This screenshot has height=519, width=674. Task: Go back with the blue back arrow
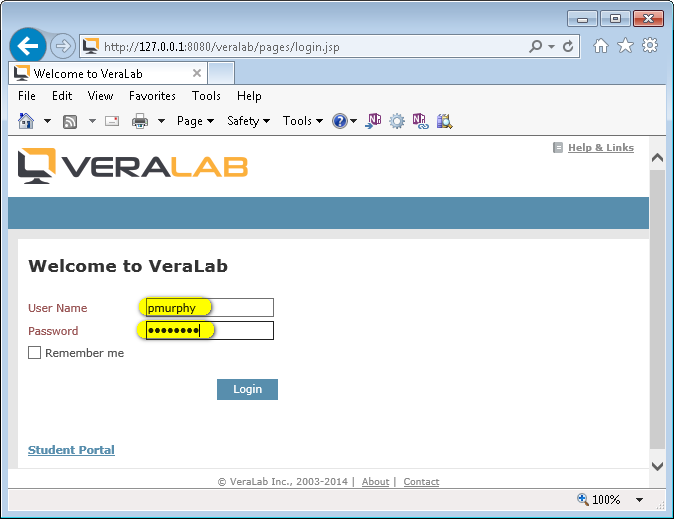pos(28,46)
